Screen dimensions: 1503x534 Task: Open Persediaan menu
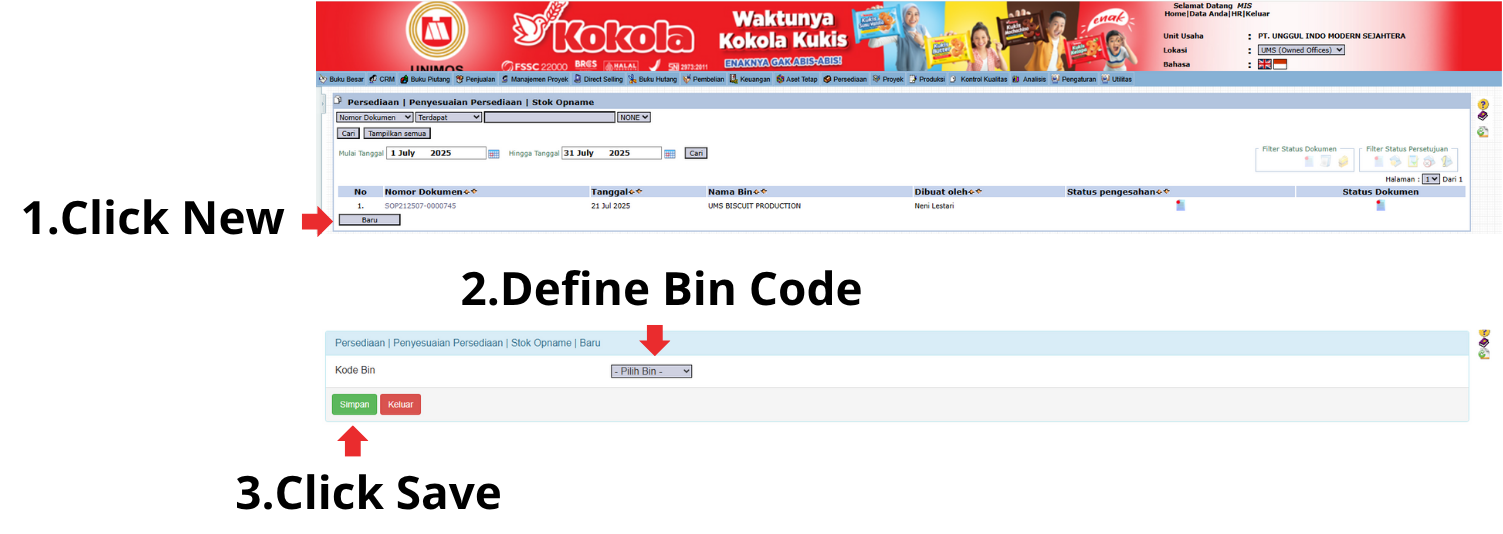pos(845,79)
